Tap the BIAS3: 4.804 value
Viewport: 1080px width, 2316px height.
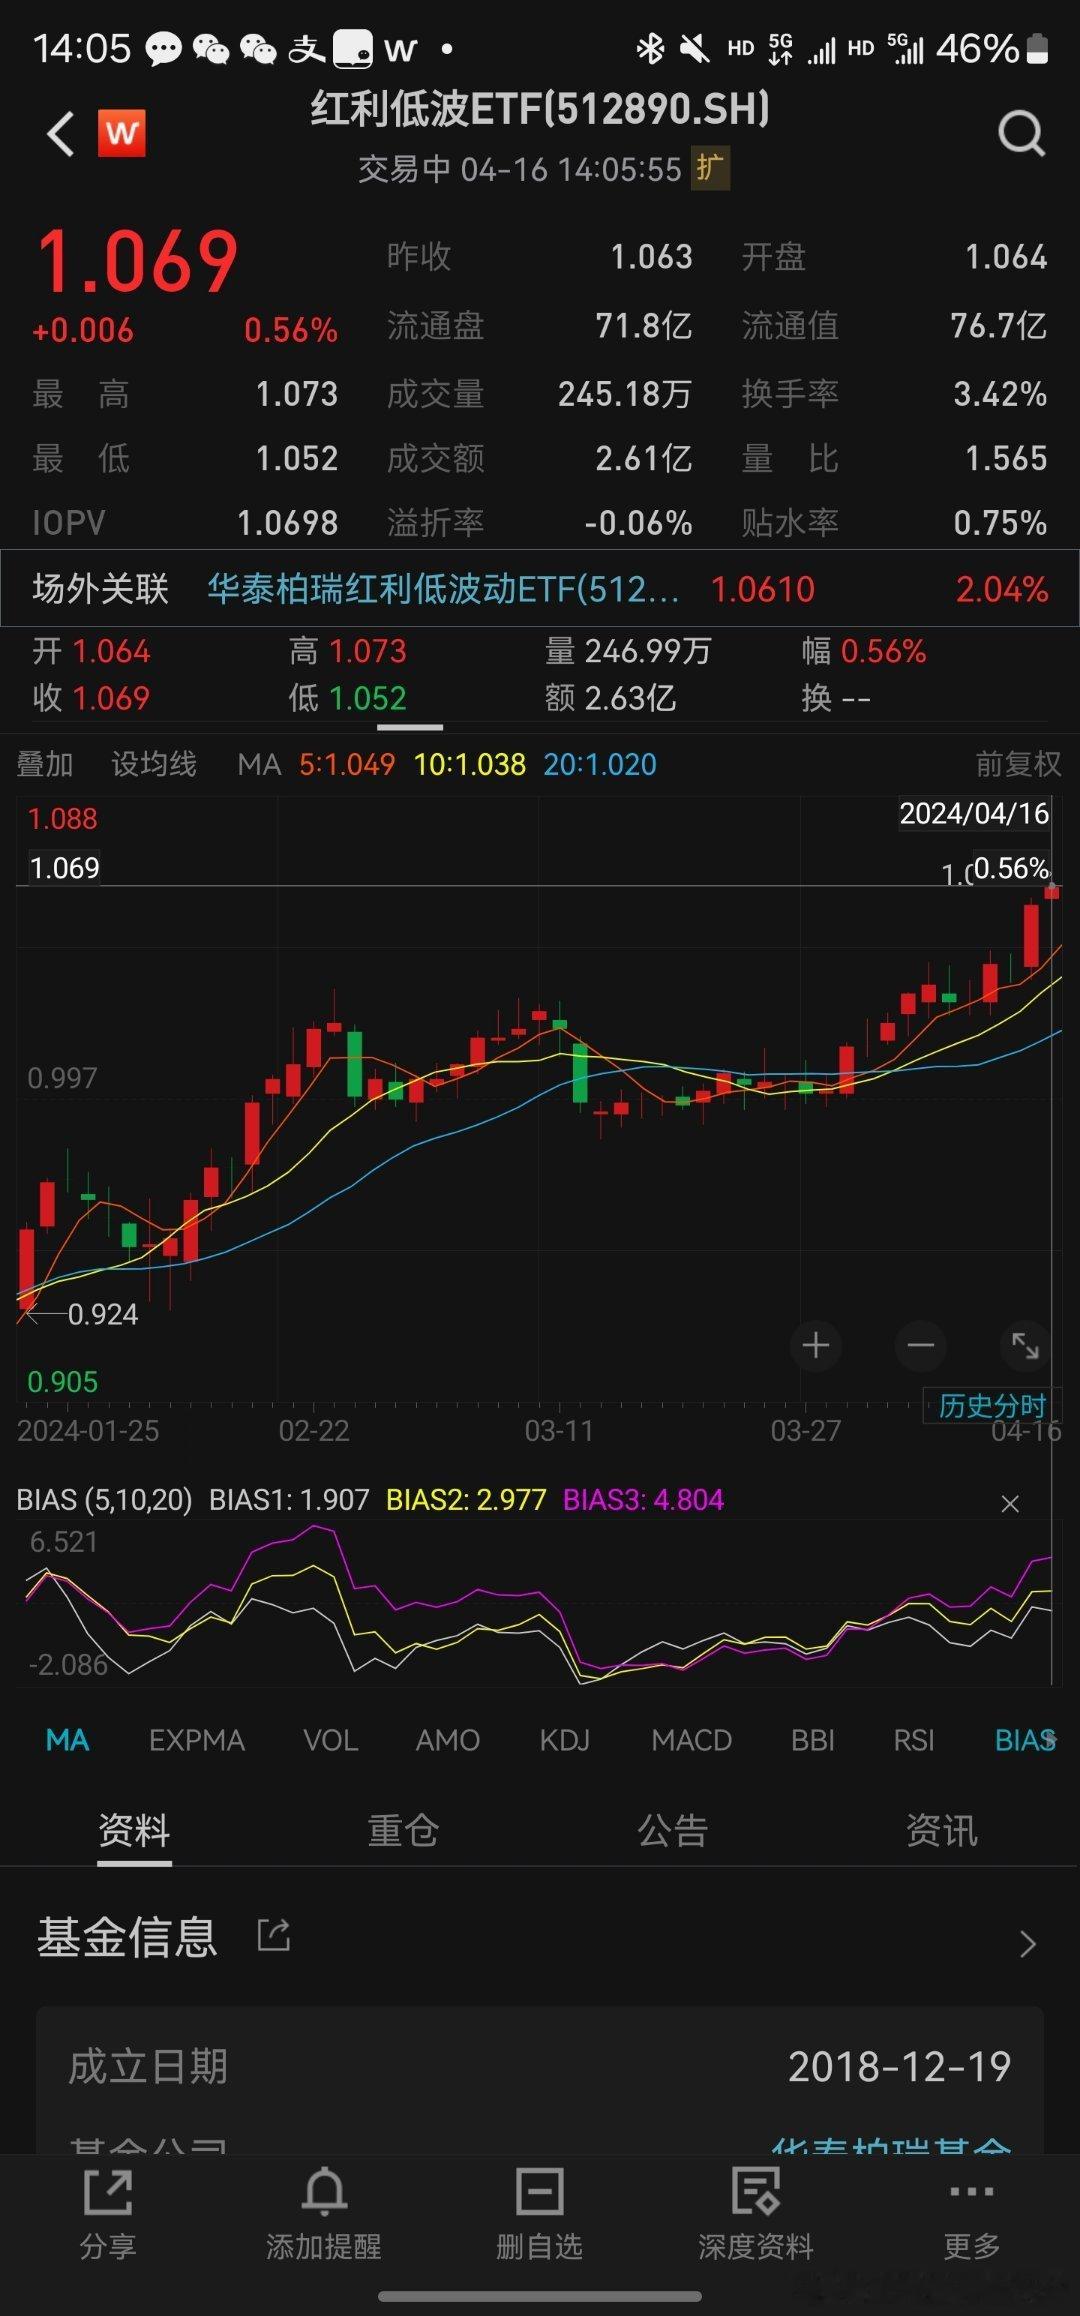tap(643, 1500)
